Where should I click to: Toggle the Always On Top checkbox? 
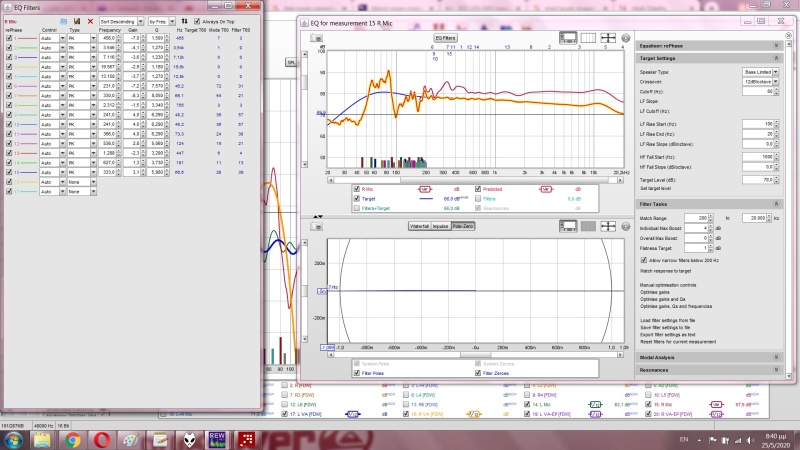click(x=195, y=20)
